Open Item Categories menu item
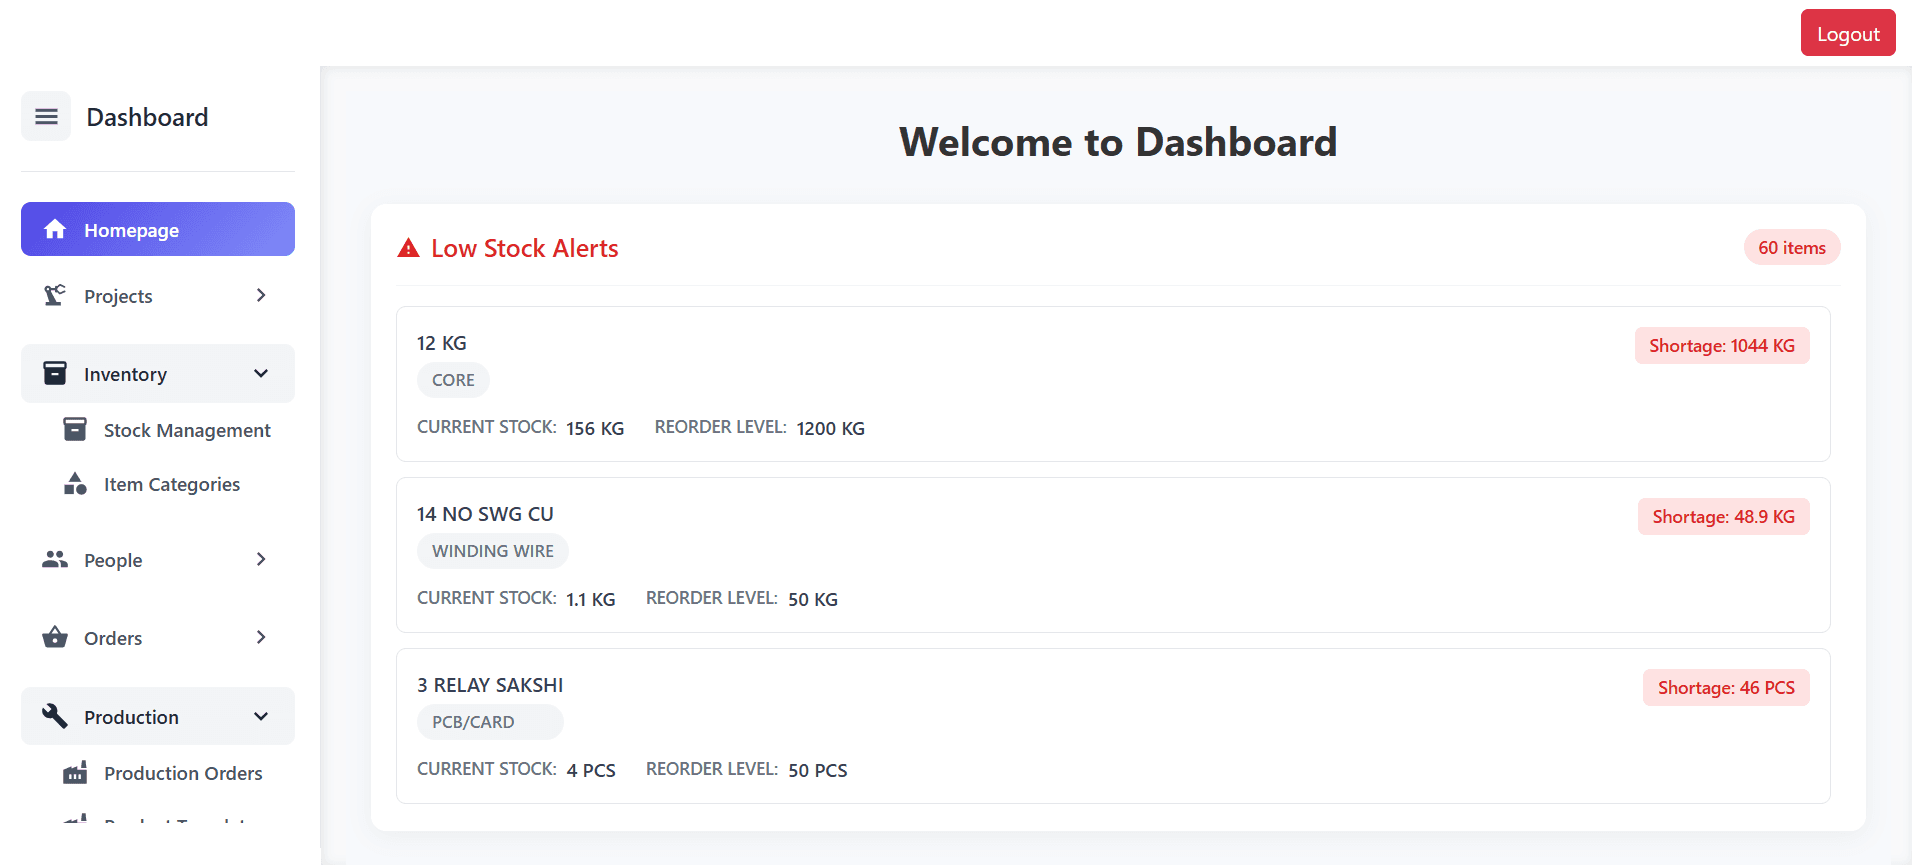The width and height of the screenshot is (1912, 865). coord(172,484)
